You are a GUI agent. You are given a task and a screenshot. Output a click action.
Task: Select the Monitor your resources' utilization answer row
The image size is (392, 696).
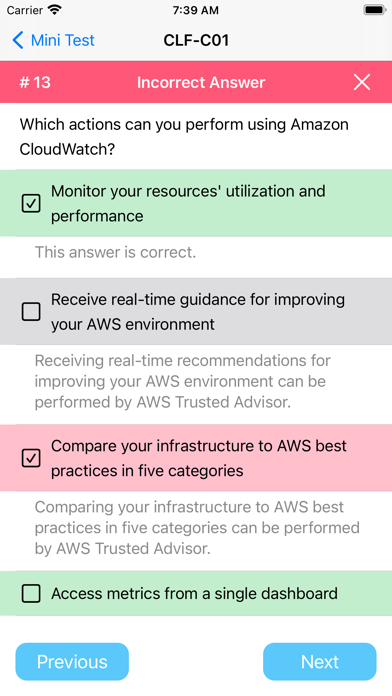point(196,203)
